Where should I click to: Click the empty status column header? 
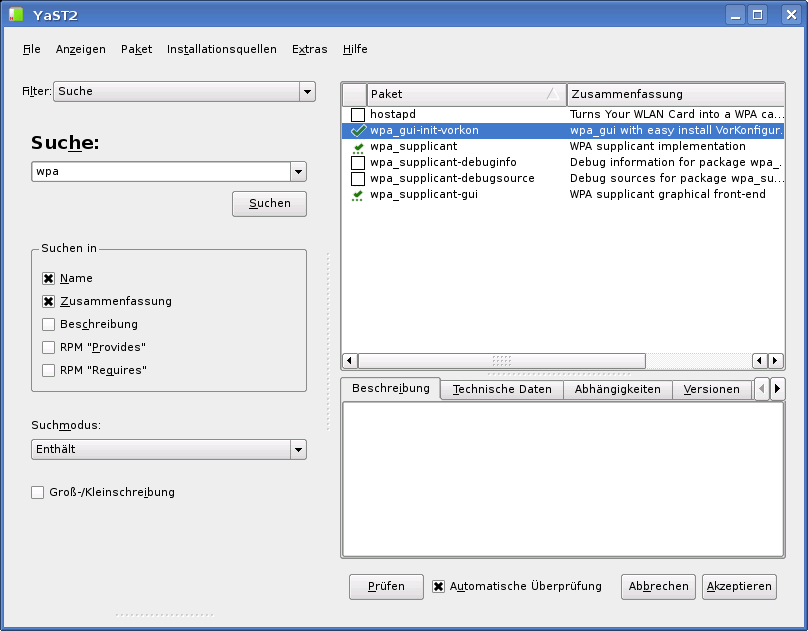(355, 94)
